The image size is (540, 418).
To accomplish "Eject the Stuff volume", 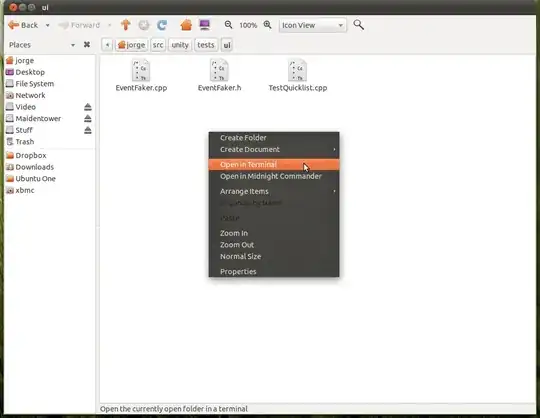I will pos(88,130).
